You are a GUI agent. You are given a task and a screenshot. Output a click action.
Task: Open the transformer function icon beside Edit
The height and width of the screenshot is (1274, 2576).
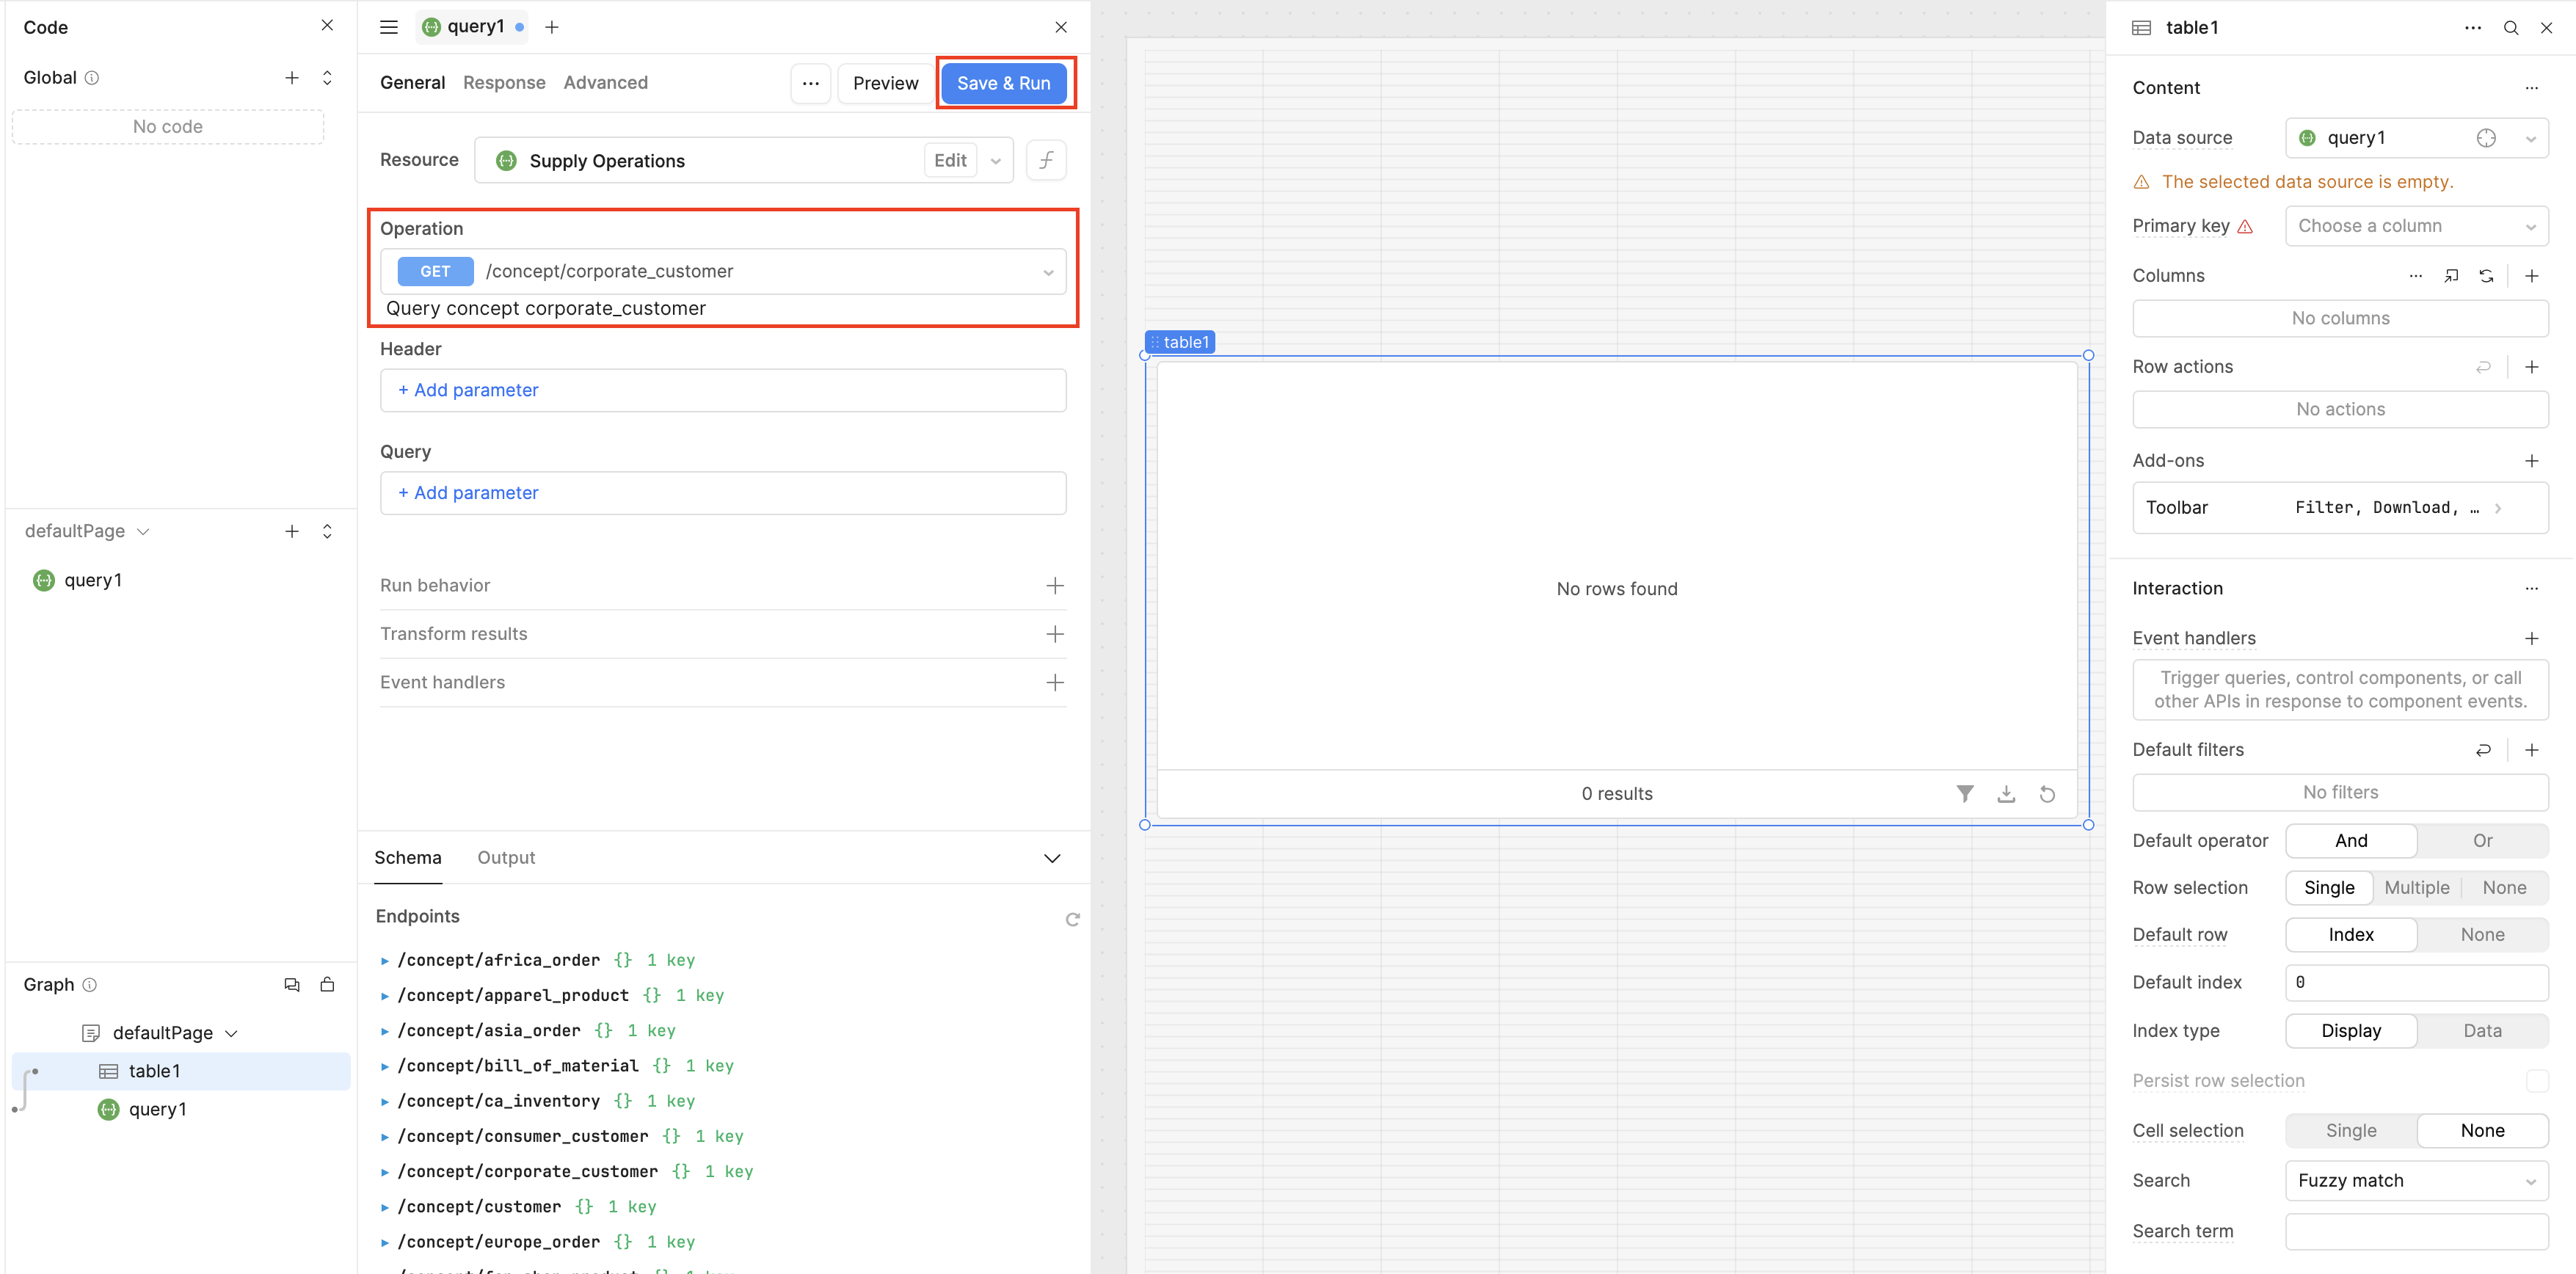[x=1045, y=160]
